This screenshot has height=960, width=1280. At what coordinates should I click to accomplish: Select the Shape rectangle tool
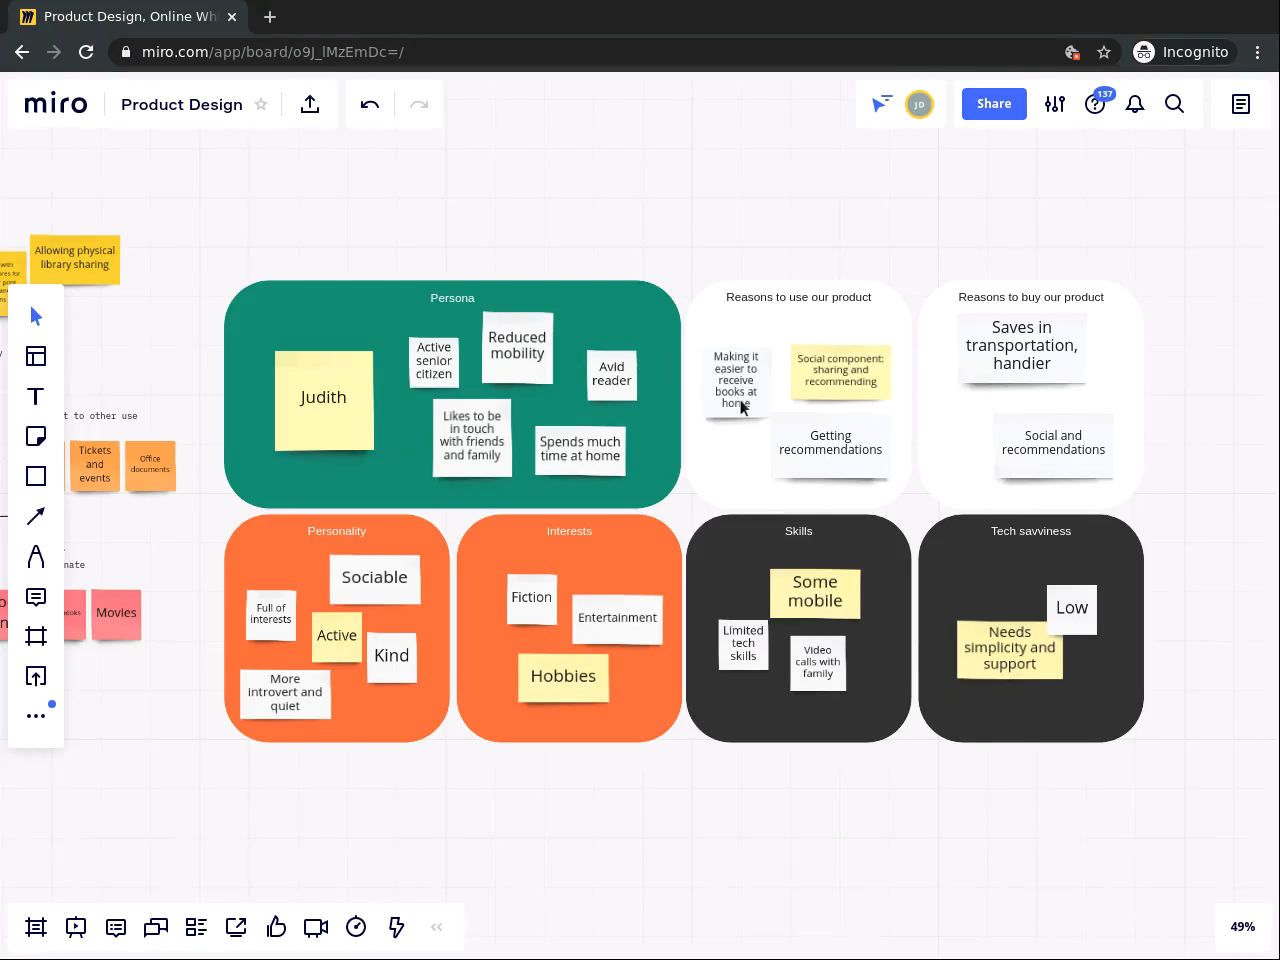coord(36,476)
